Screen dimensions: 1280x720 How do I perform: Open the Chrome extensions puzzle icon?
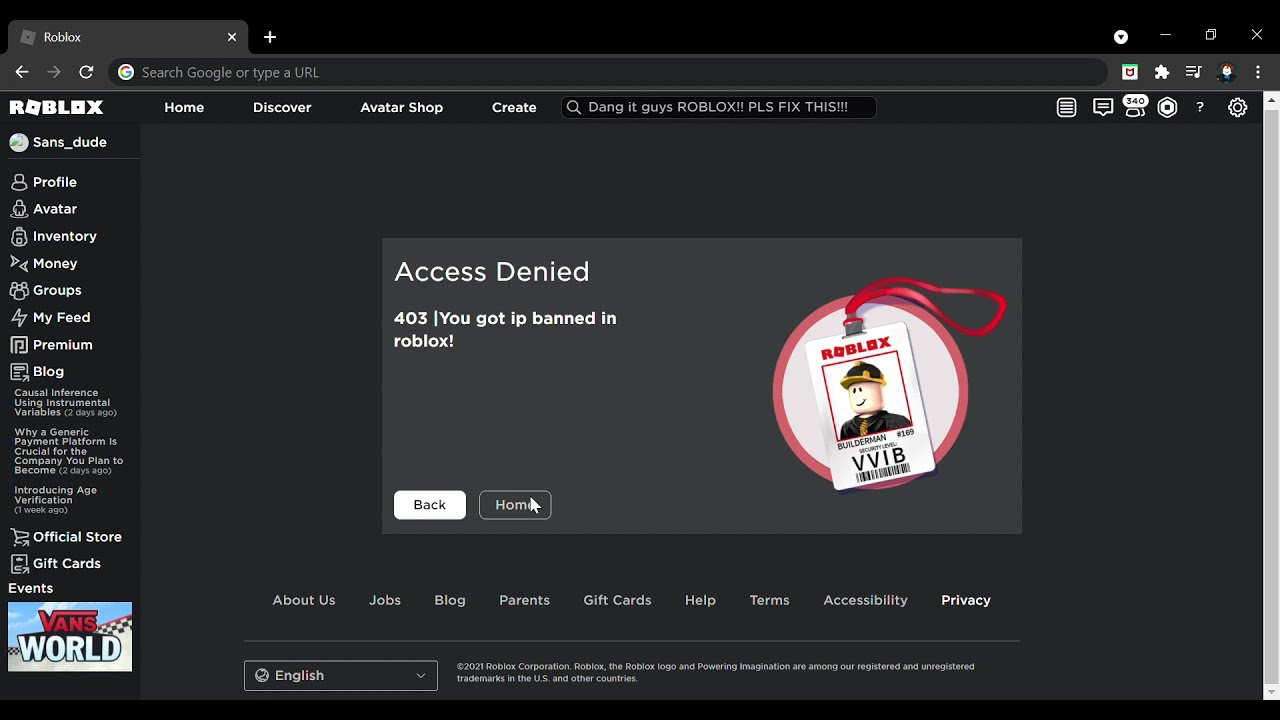[1162, 72]
